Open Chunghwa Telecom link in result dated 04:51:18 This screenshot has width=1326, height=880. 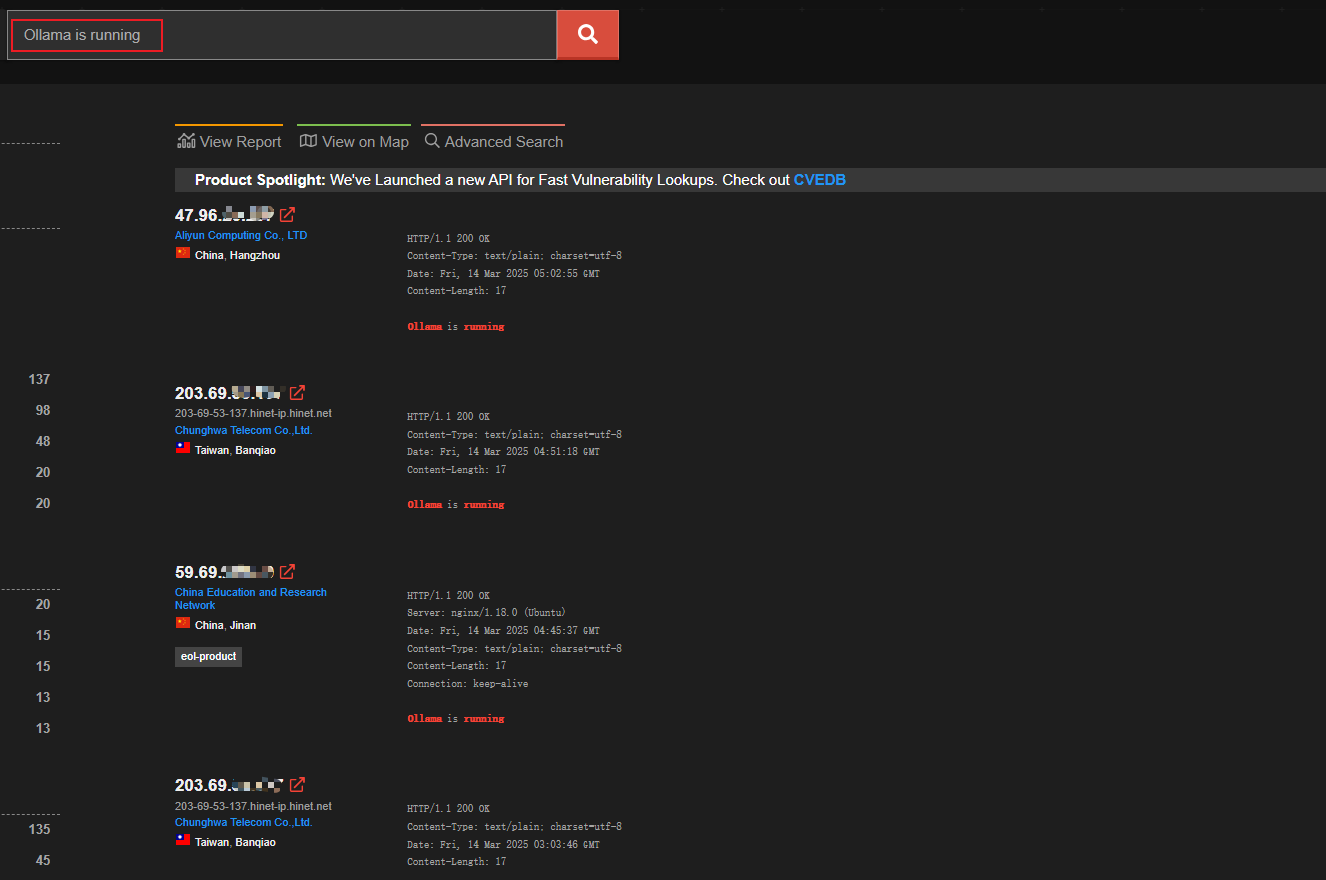[244, 431]
